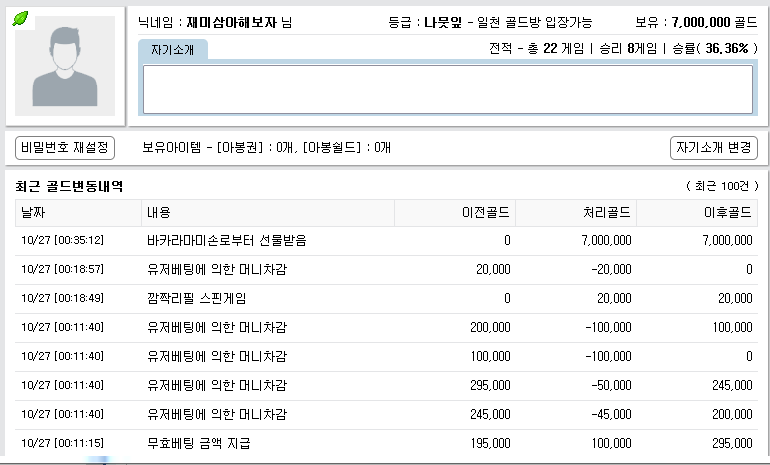The image size is (770, 465).
Task: Click the 자기소개 변경 button
Action: [x=714, y=148]
